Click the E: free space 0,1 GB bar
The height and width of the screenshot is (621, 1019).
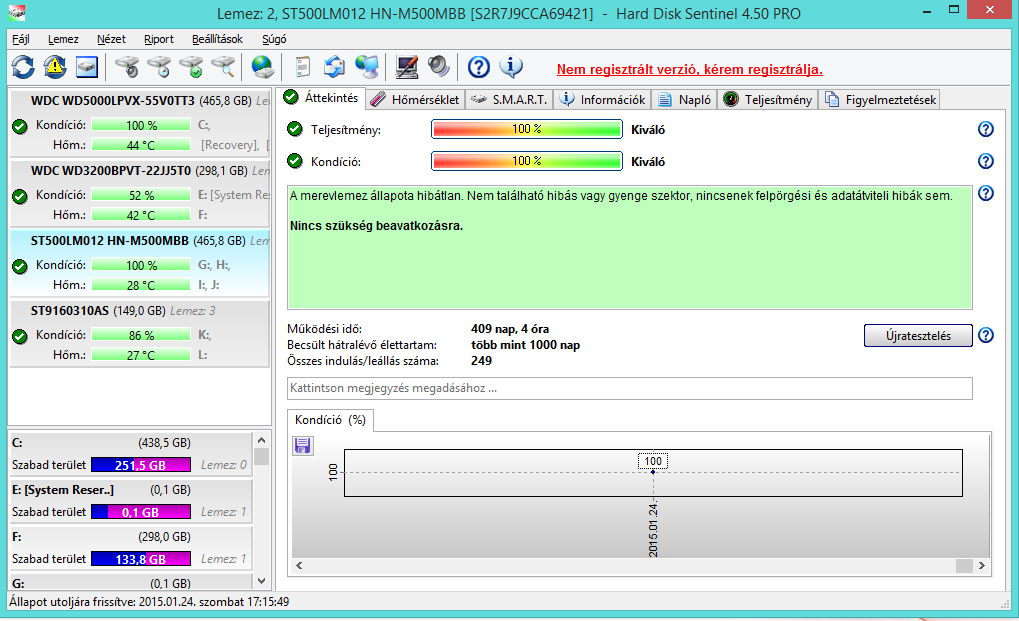click(140, 512)
